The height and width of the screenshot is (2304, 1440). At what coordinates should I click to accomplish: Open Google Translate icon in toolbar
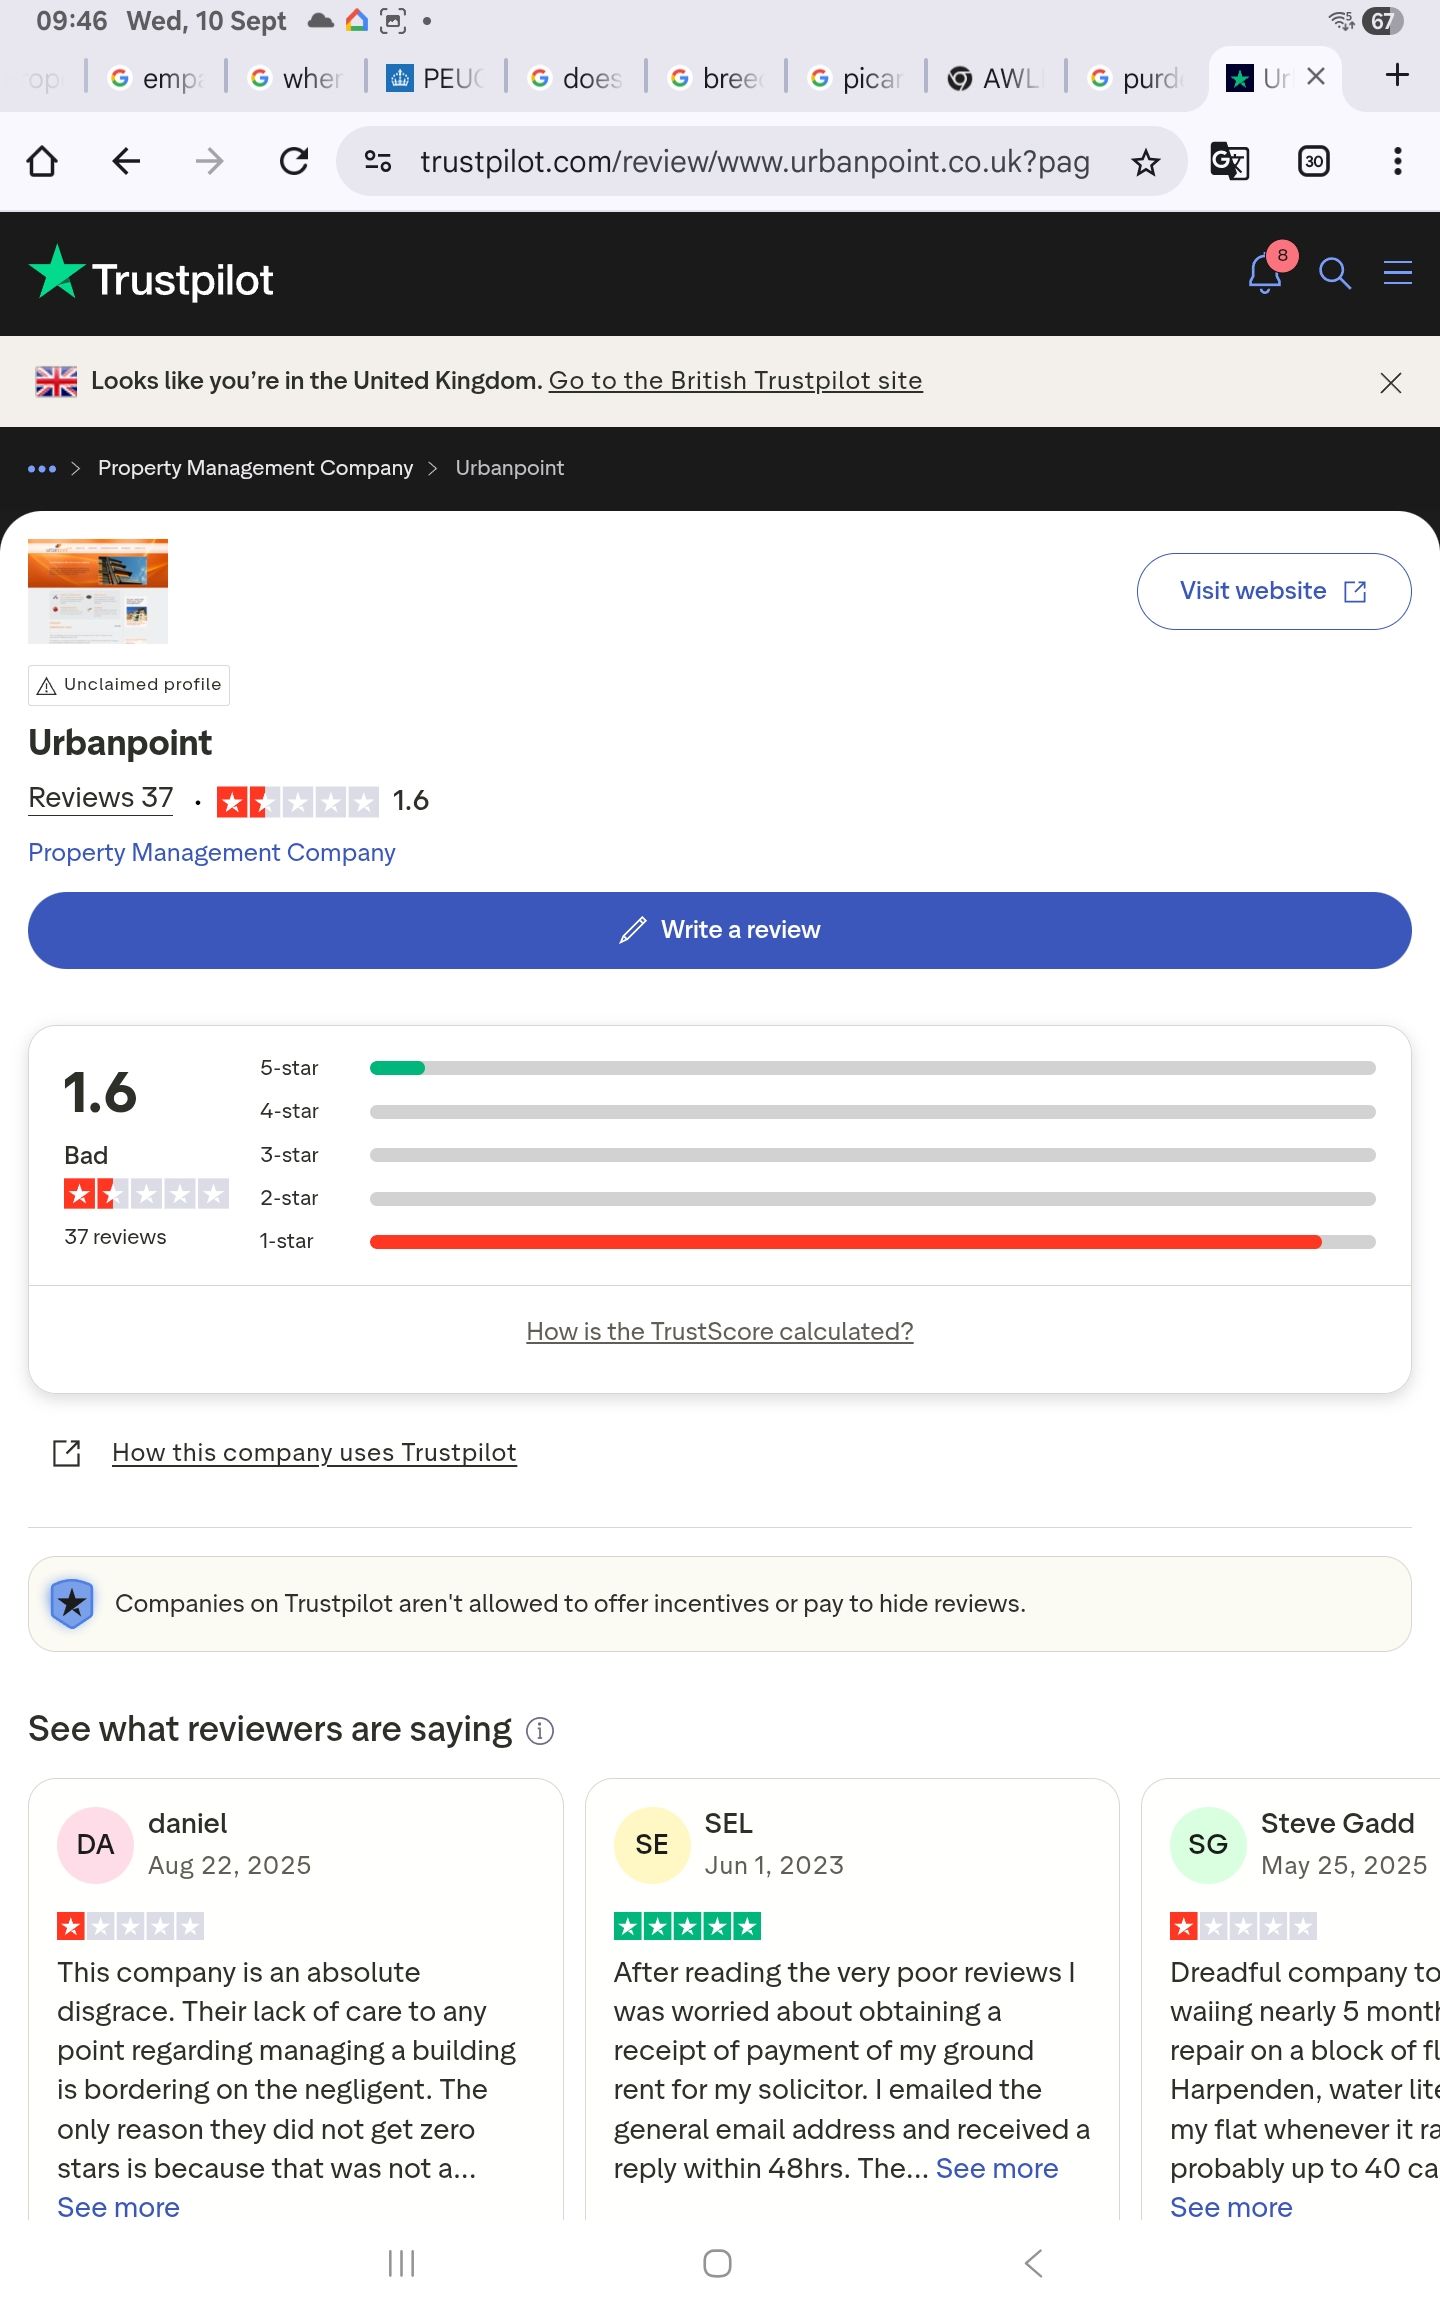[x=1229, y=162]
